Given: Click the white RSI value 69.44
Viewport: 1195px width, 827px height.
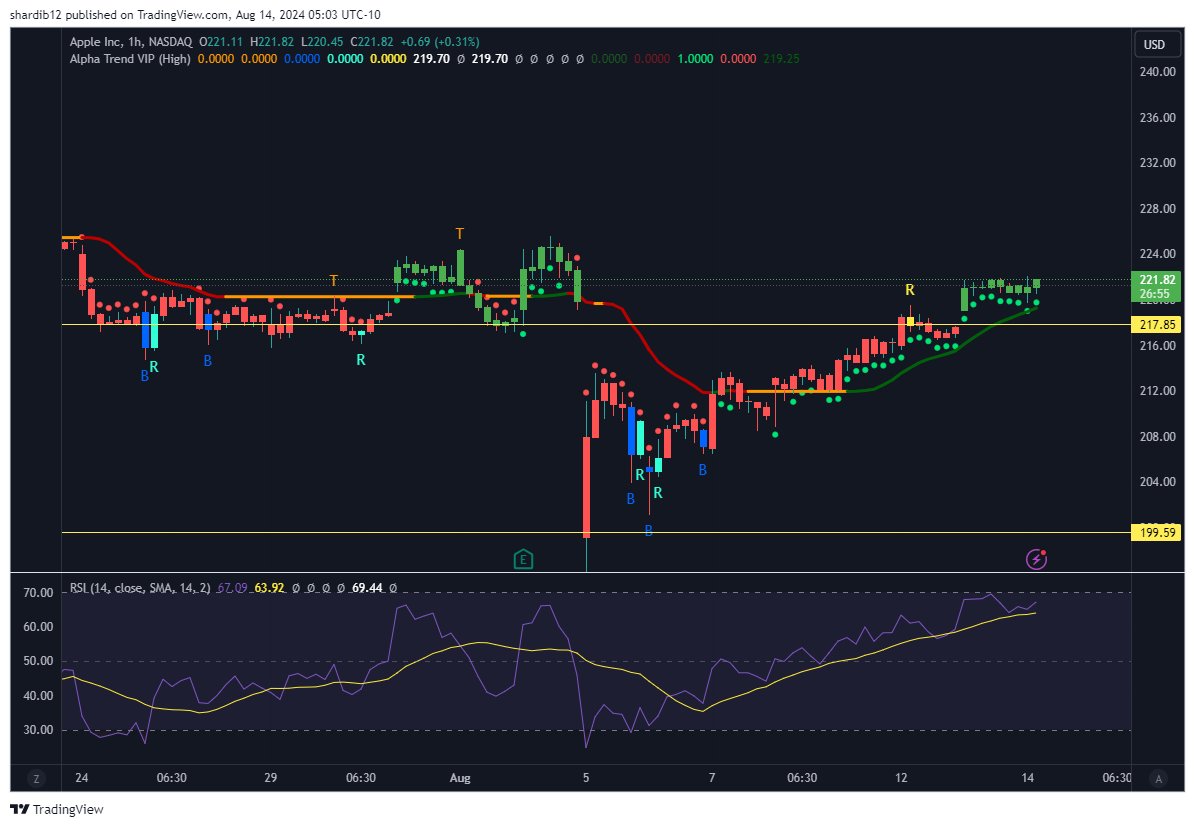Looking at the screenshot, I should point(367,588).
